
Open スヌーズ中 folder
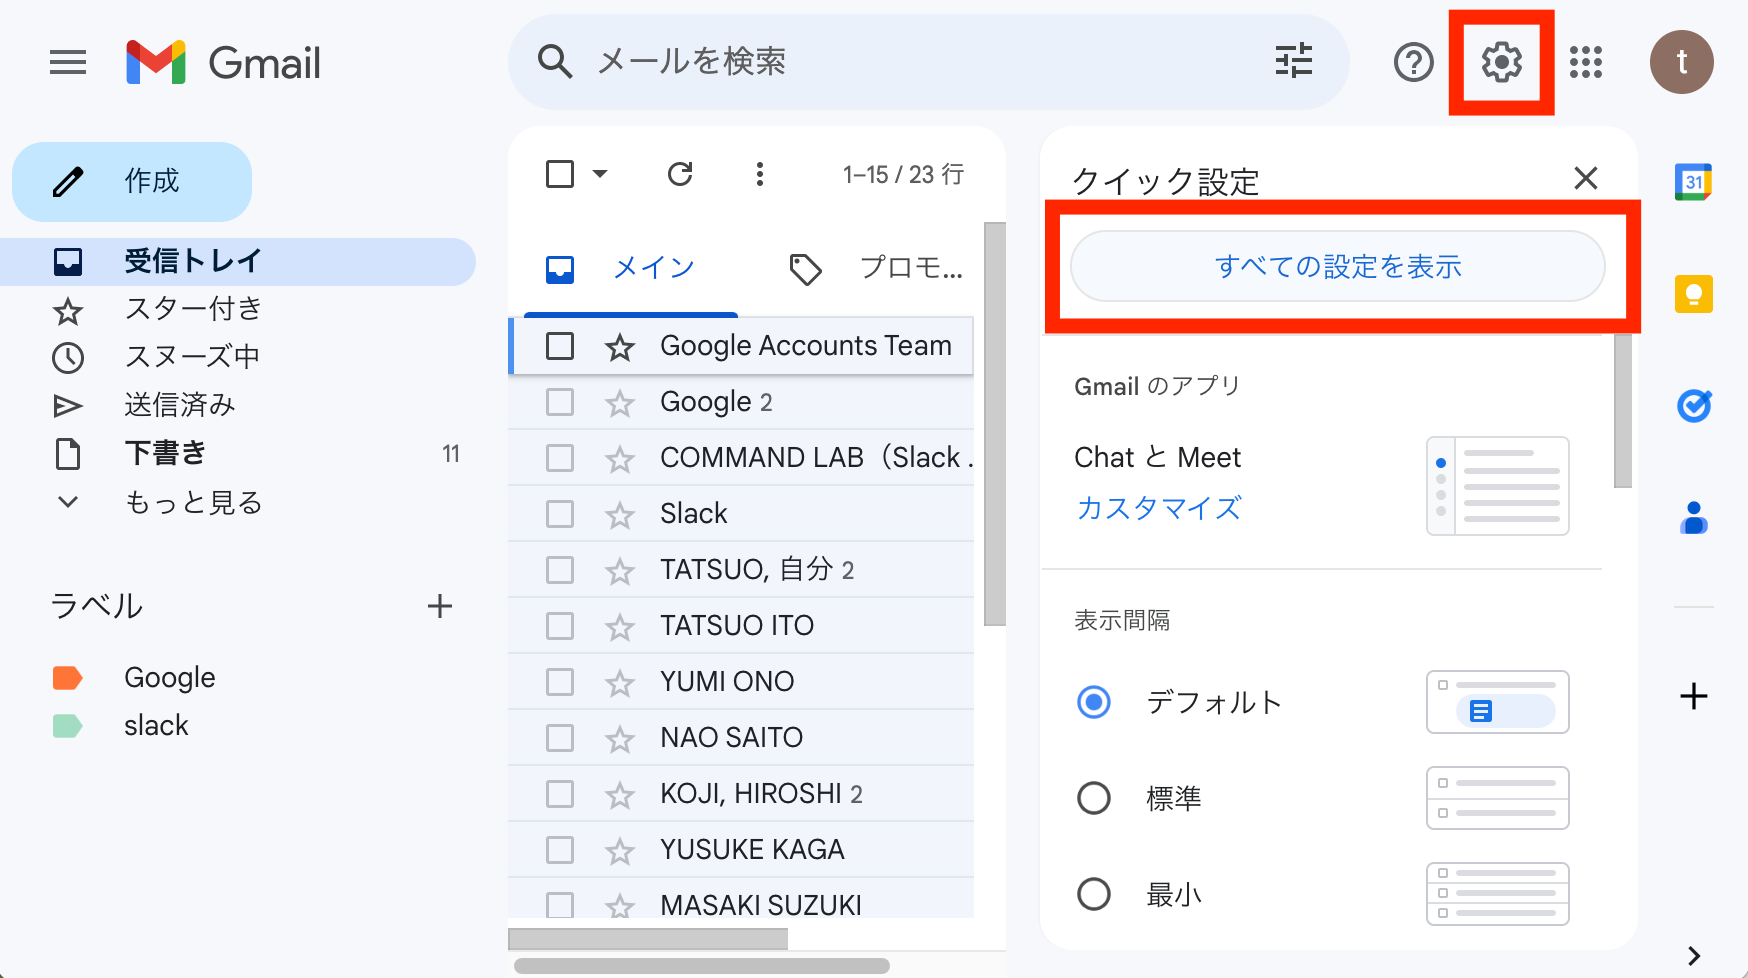point(238,358)
